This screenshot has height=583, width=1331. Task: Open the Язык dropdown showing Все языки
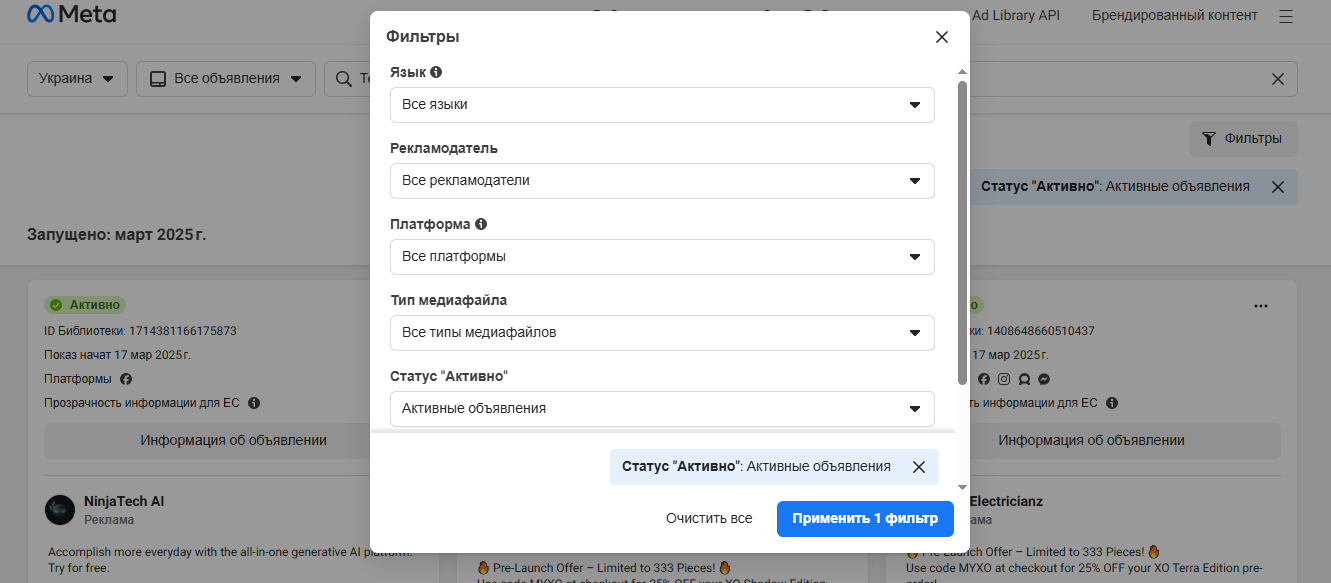coord(662,105)
